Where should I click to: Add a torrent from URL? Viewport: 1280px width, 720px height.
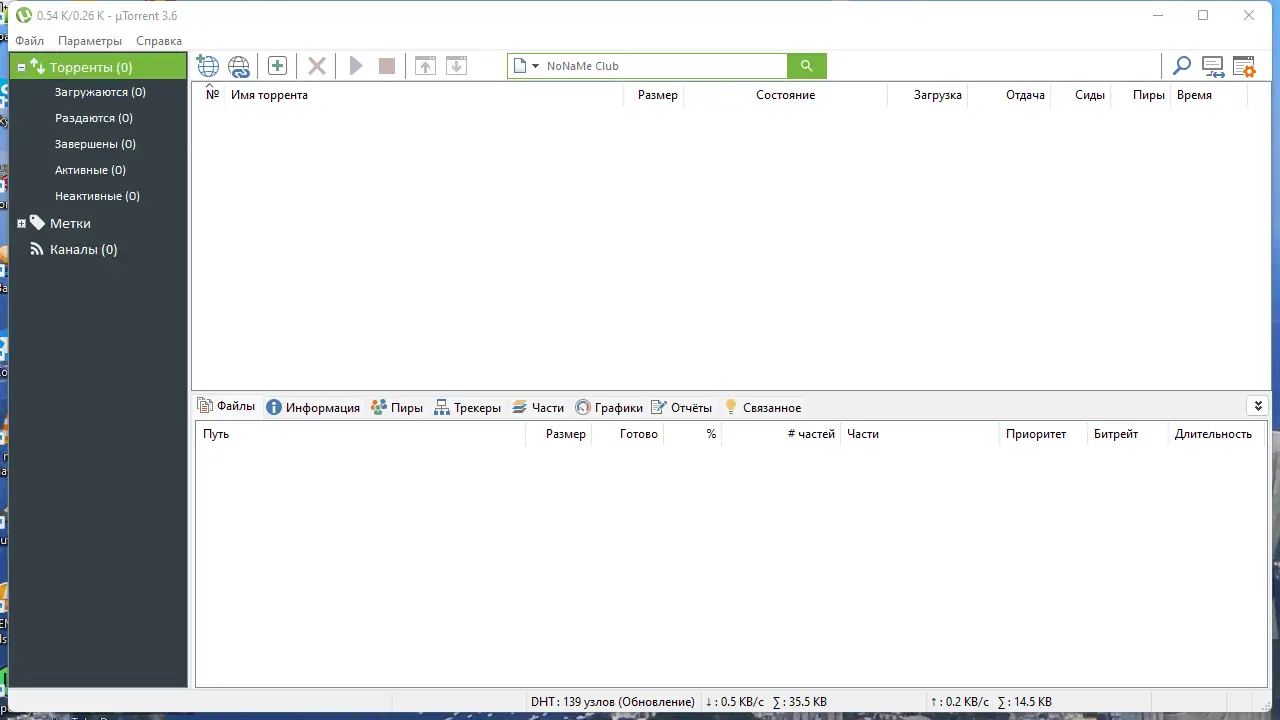click(239, 65)
